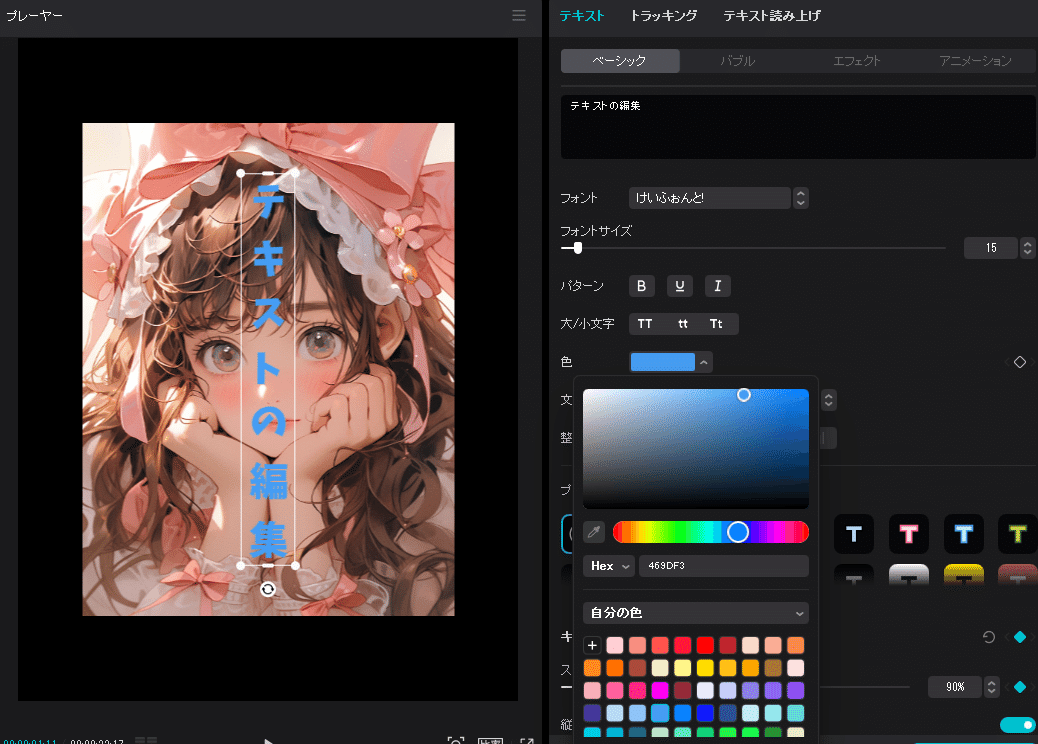Toggle underline with the U button
The height and width of the screenshot is (744, 1038).
679,286
